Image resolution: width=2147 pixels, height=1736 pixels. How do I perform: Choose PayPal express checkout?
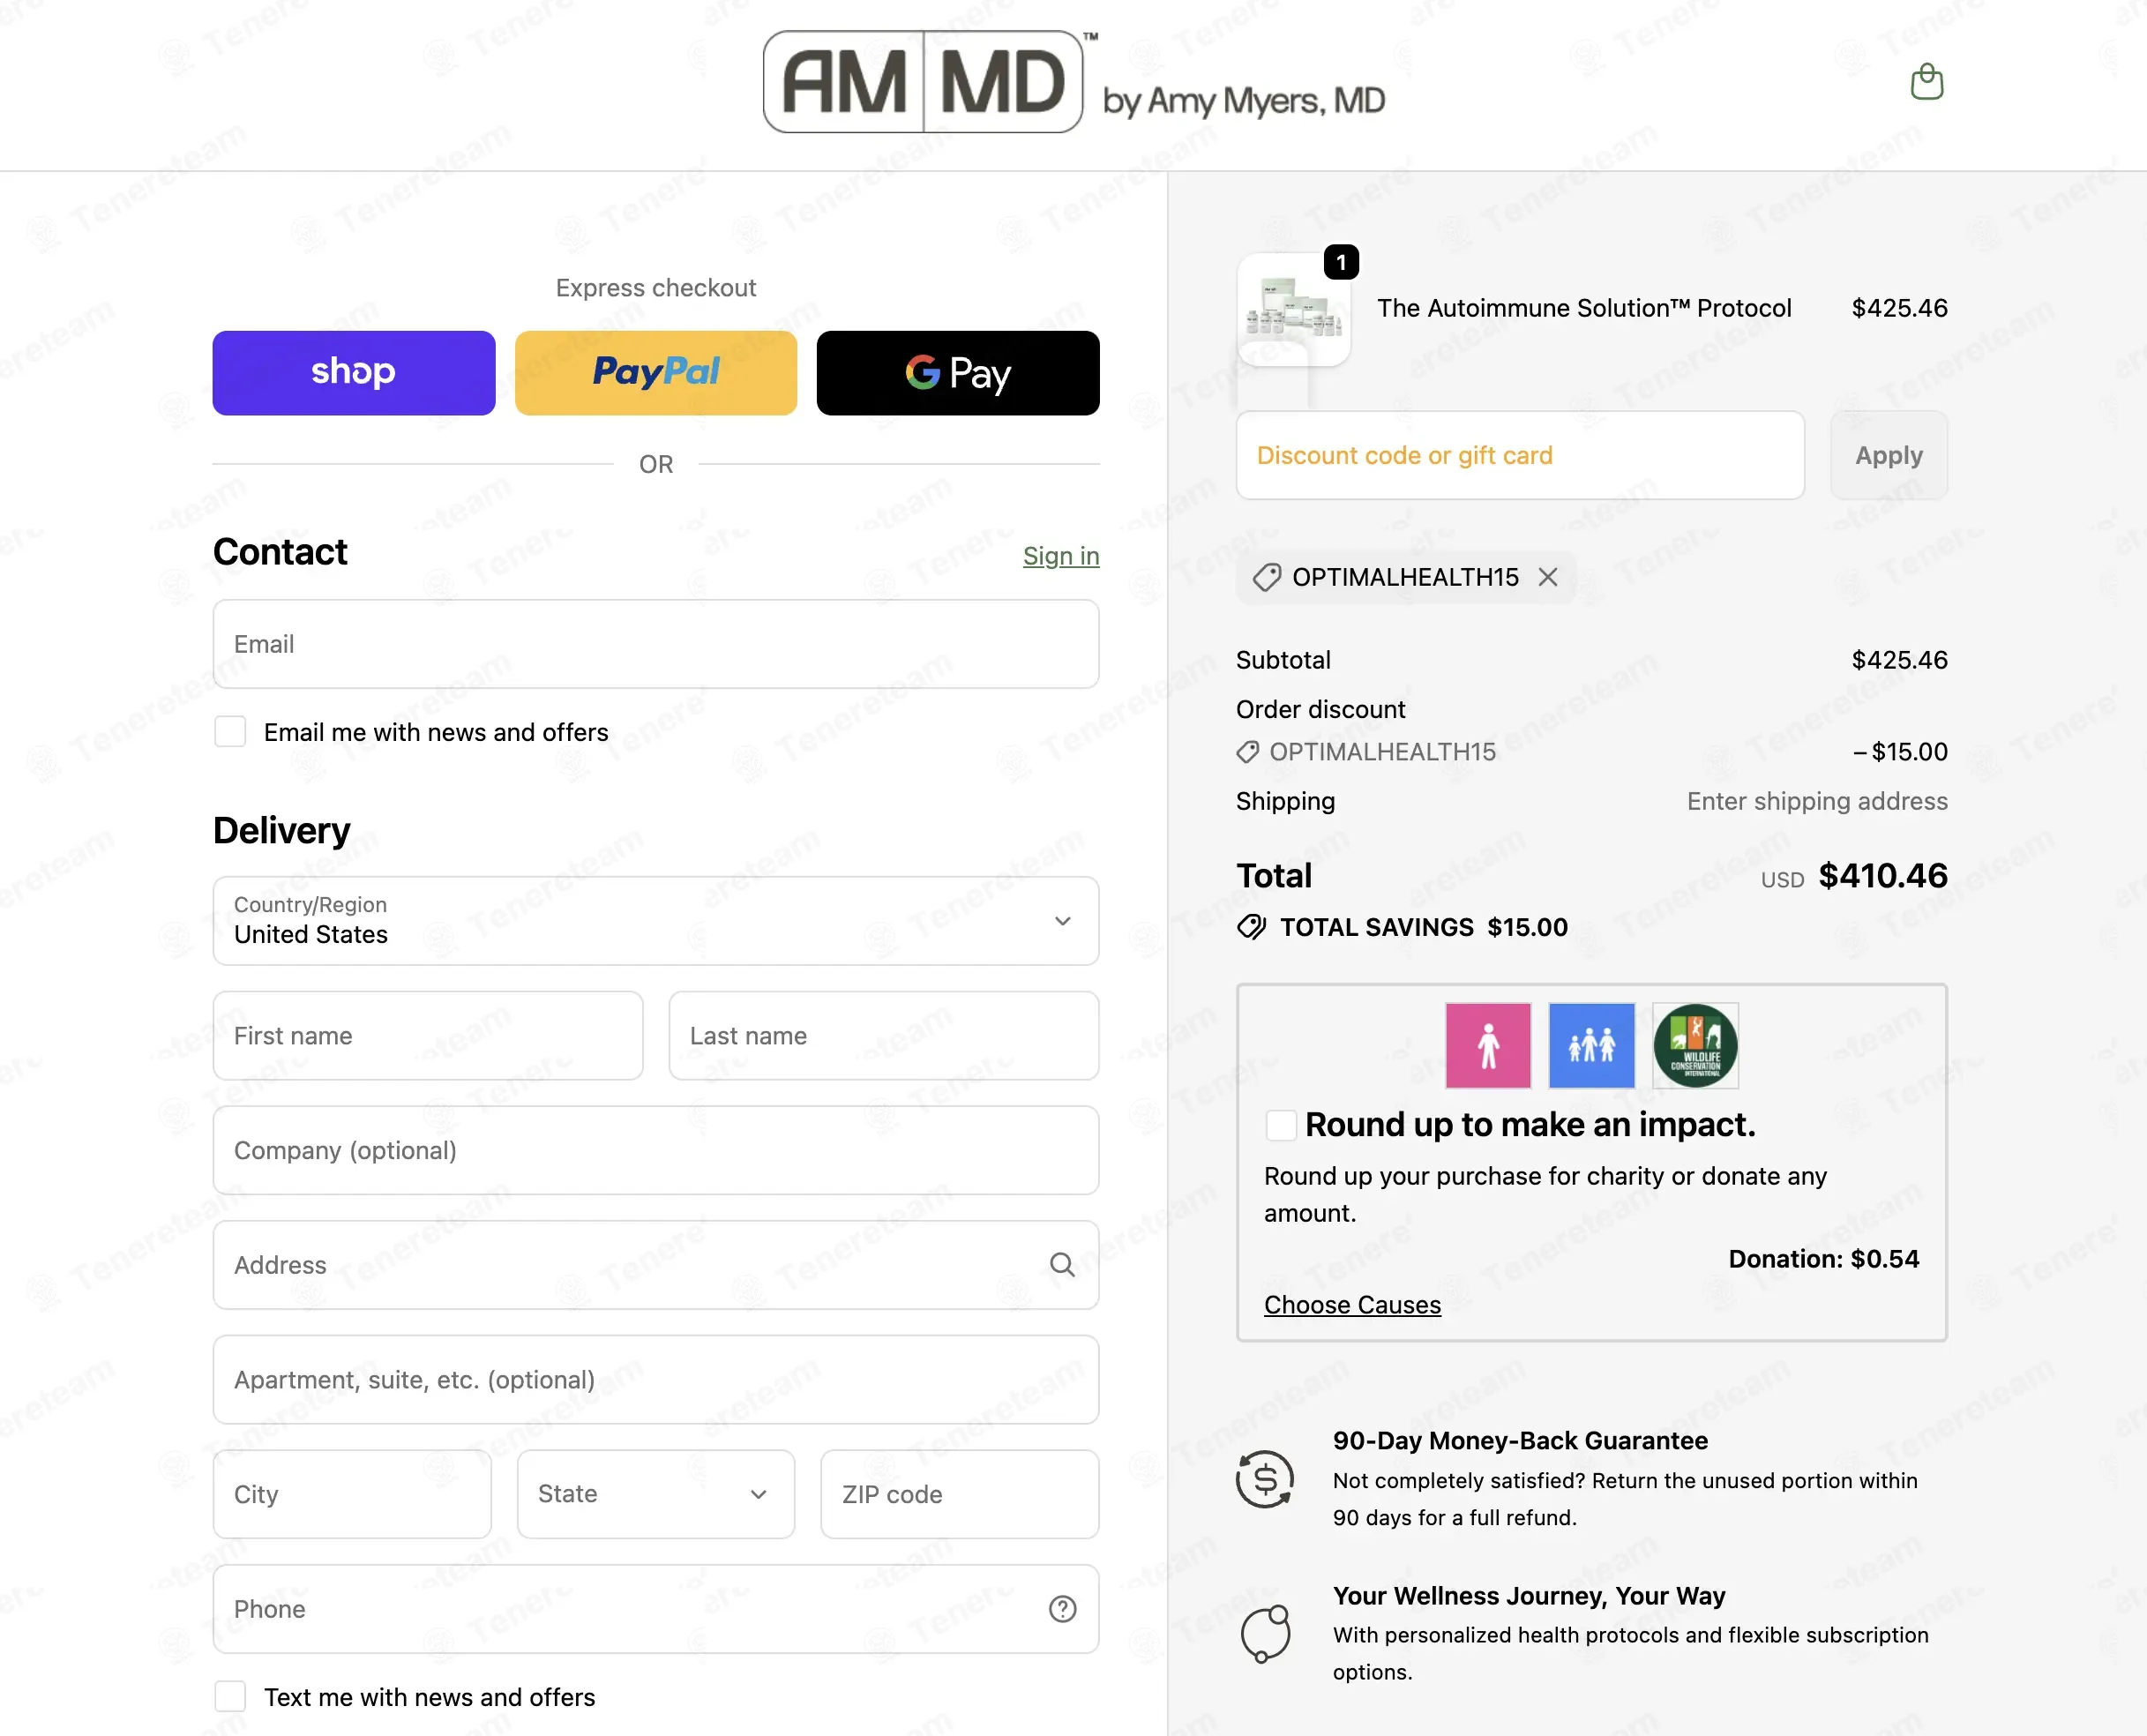click(x=656, y=373)
